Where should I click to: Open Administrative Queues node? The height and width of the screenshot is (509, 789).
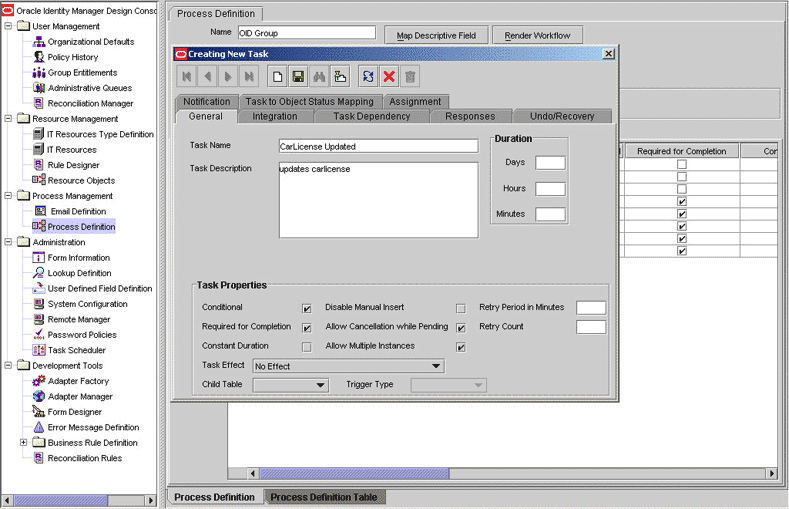[x=90, y=88]
